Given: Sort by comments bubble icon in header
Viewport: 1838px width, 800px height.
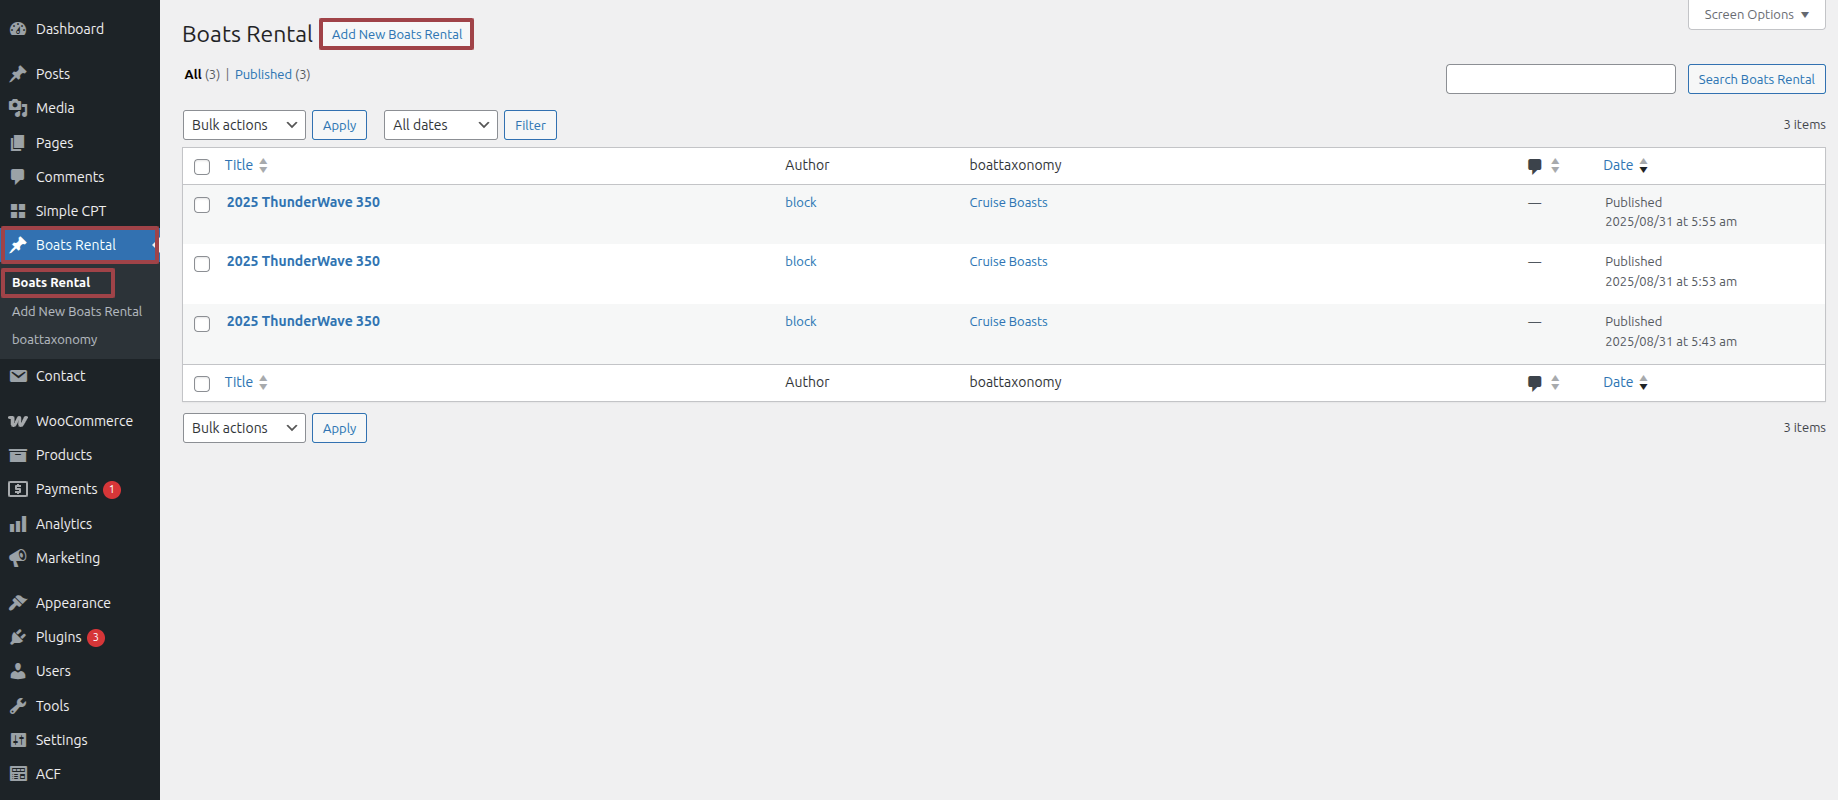Looking at the screenshot, I should (x=1534, y=166).
